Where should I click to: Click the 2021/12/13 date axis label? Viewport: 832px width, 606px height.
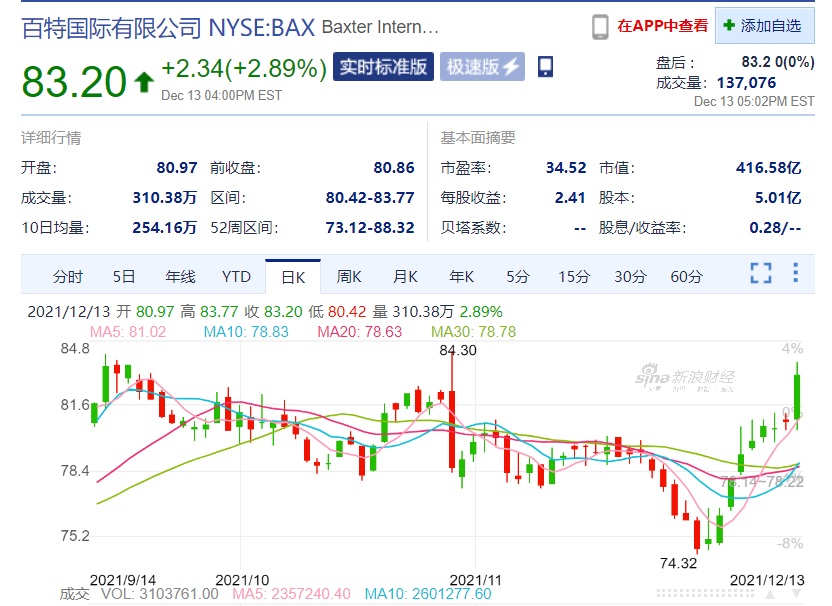click(767, 580)
